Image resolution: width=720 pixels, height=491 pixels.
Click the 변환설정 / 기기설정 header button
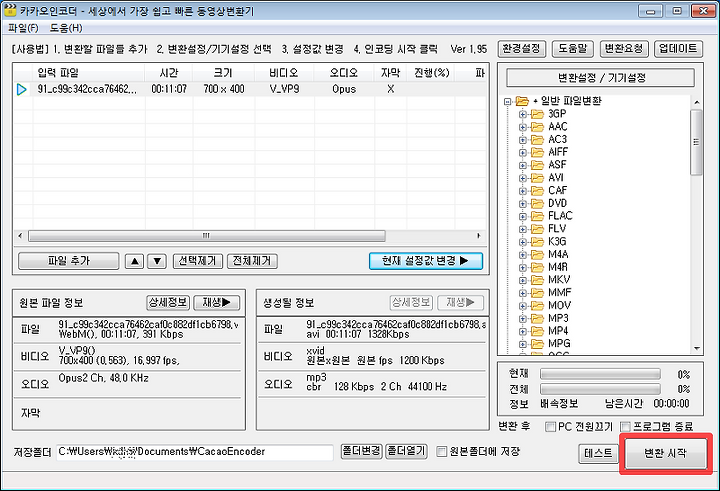601,78
